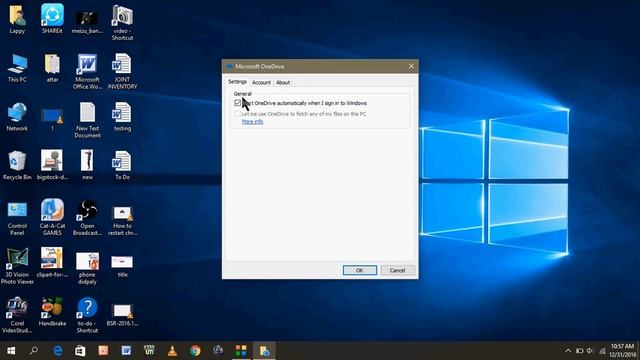Select the meizu_ban desktop file
Screen dimensions: 640x360
[87, 22]
